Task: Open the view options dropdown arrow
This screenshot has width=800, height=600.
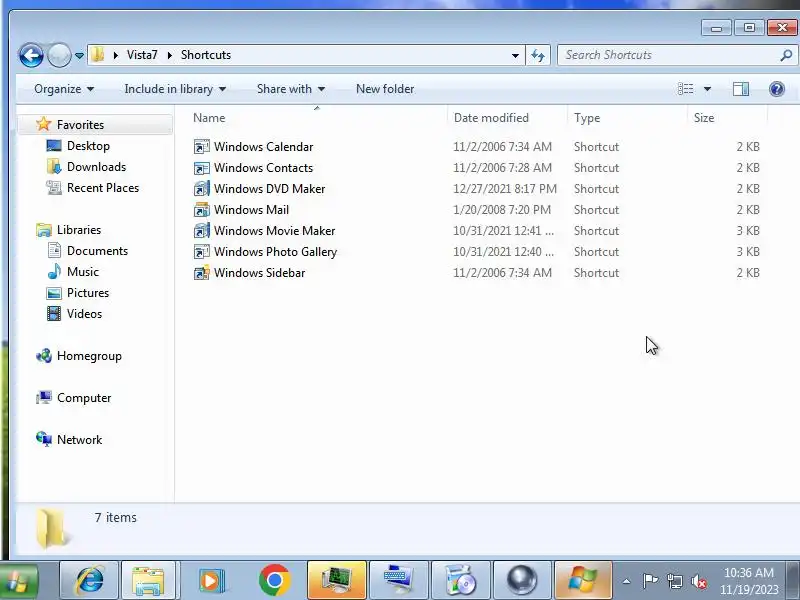Action: pyautogui.click(x=707, y=89)
